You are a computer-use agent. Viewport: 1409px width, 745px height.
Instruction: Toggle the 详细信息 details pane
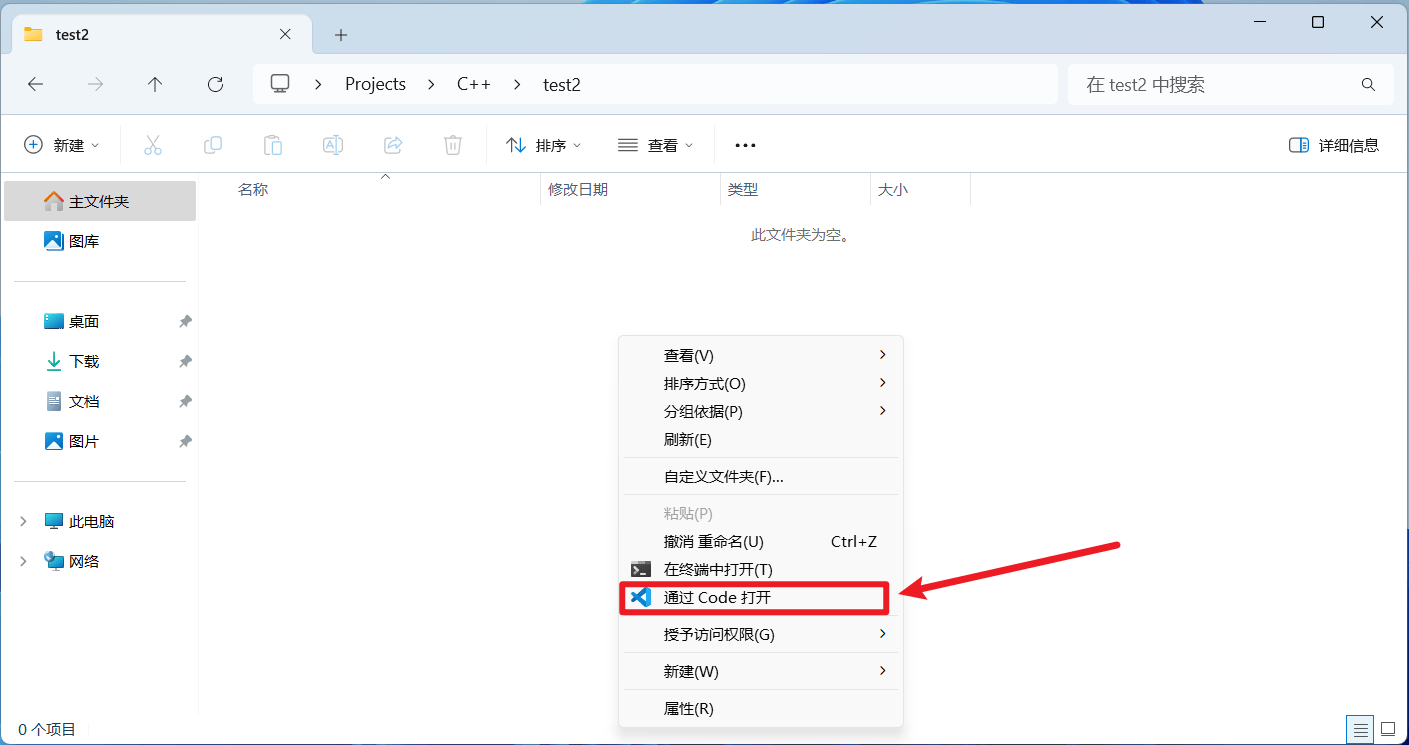pyautogui.click(x=1334, y=145)
